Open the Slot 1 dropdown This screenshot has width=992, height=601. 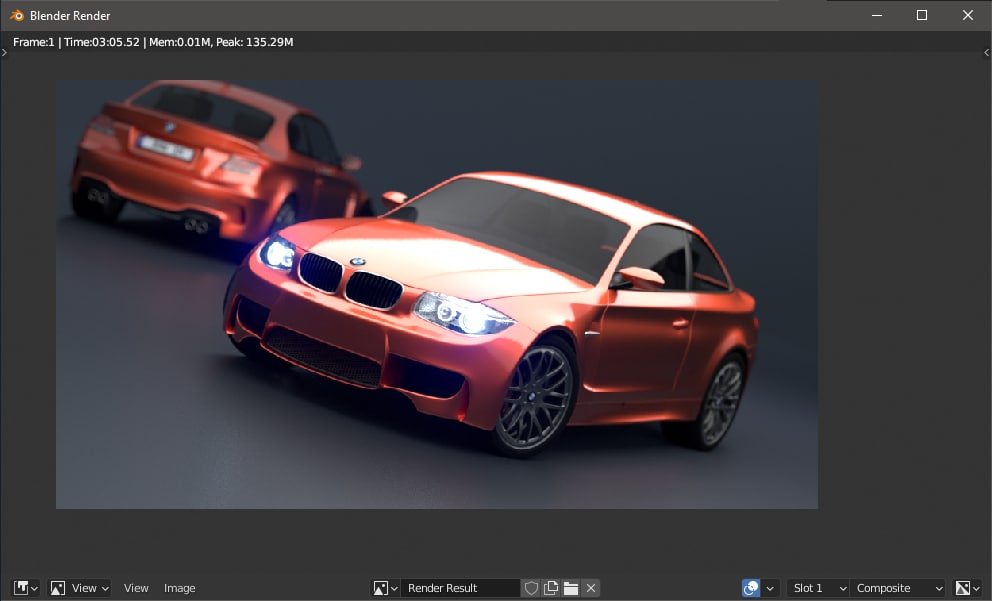(817, 588)
